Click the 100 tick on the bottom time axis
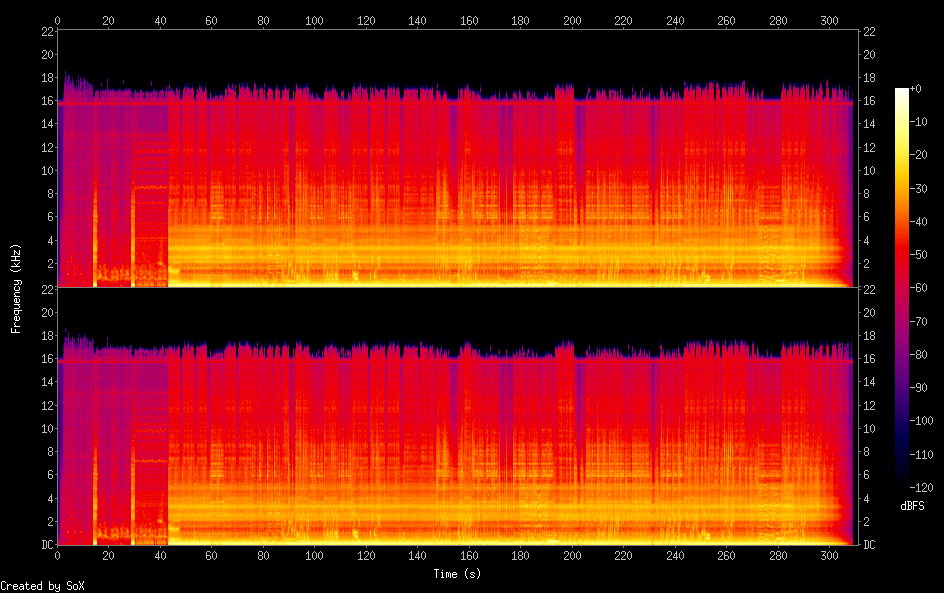This screenshot has width=944, height=593. 315,555
